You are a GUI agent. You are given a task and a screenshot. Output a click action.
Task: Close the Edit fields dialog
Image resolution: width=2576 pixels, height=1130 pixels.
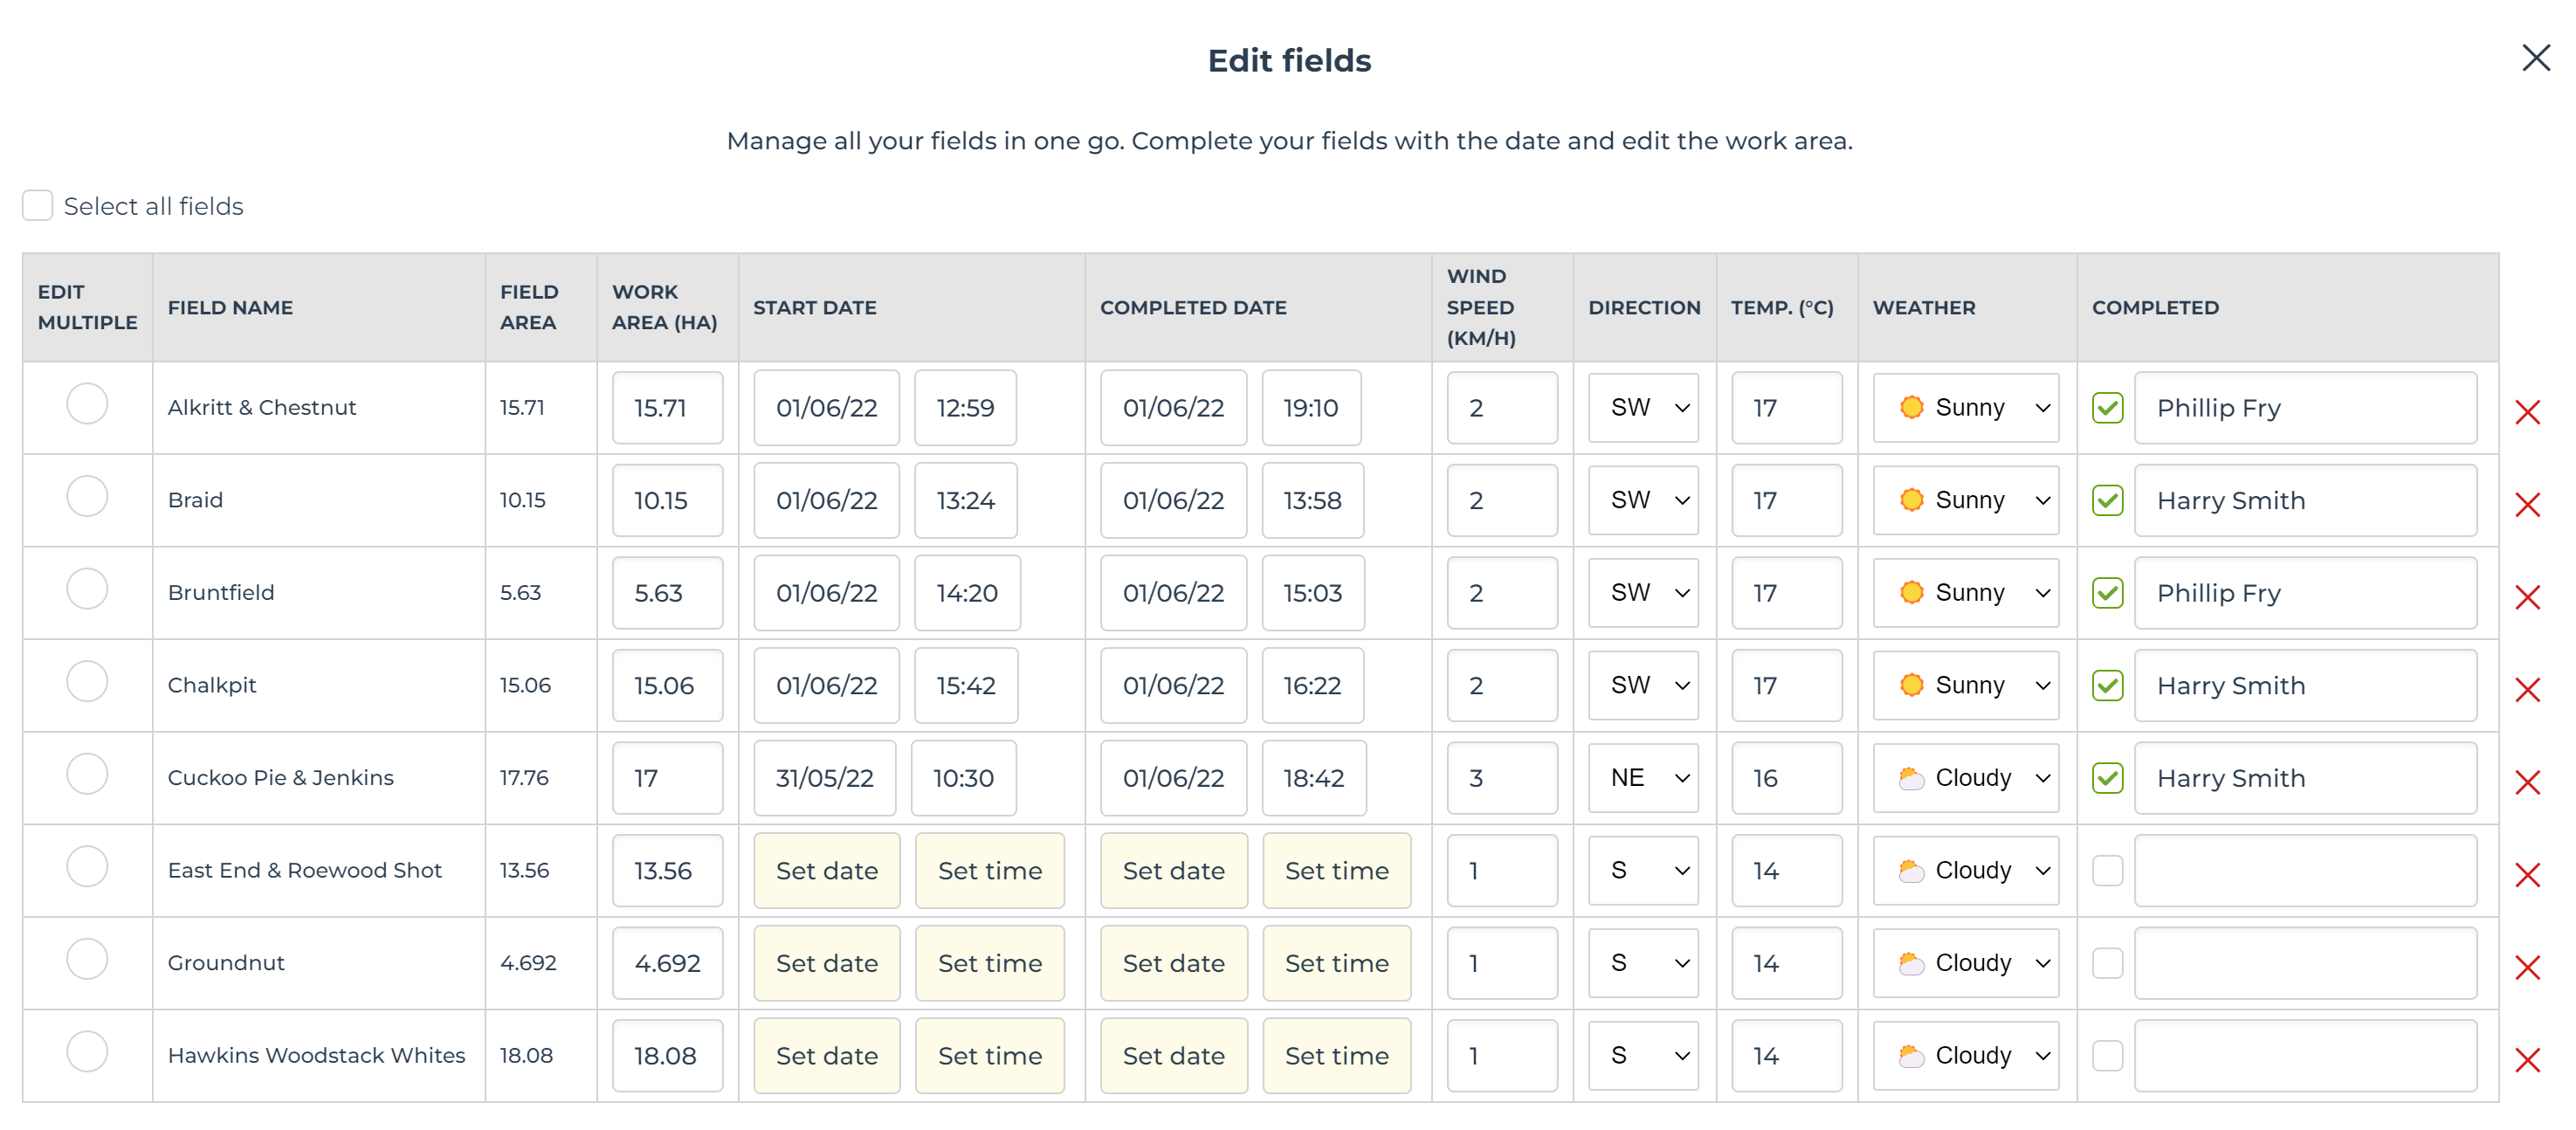2535,58
